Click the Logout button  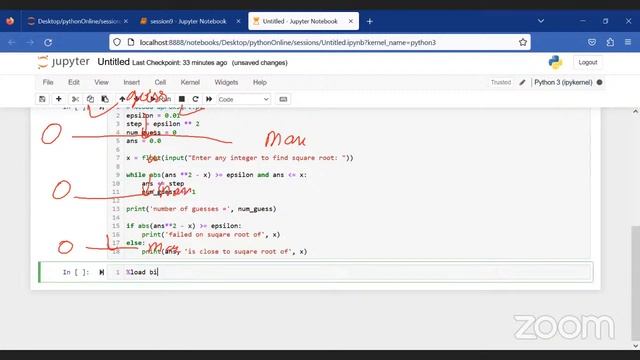[x=588, y=62]
